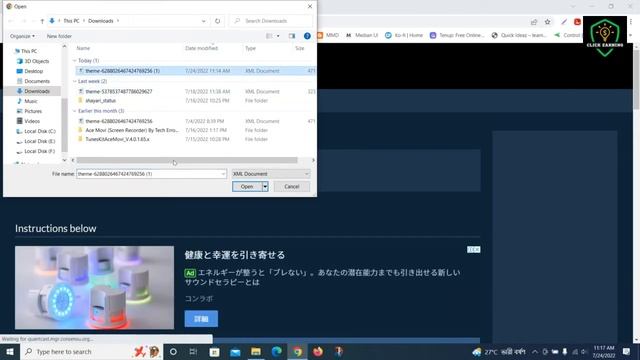Open the glowing devices ad thumbnail
Viewport: 640px width, 360px height.
pyautogui.click(x=94, y=287)
